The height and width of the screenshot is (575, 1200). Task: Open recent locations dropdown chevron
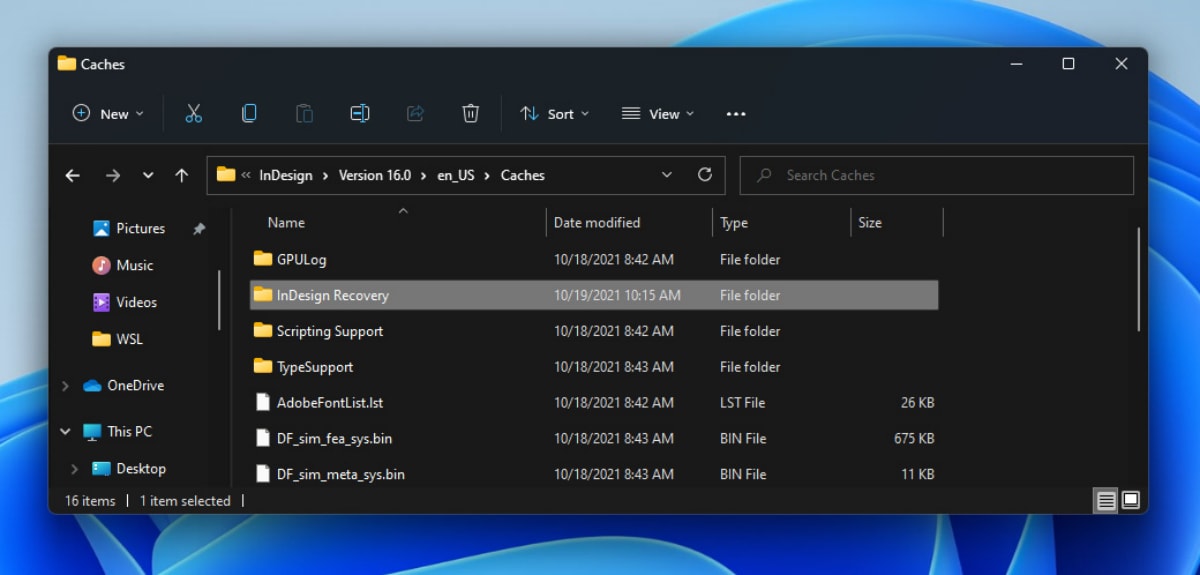[x=148, y=175]
